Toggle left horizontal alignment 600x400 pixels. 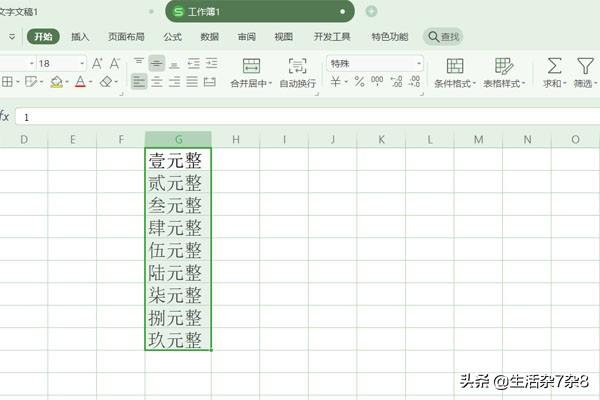click(x=139, y=82)
